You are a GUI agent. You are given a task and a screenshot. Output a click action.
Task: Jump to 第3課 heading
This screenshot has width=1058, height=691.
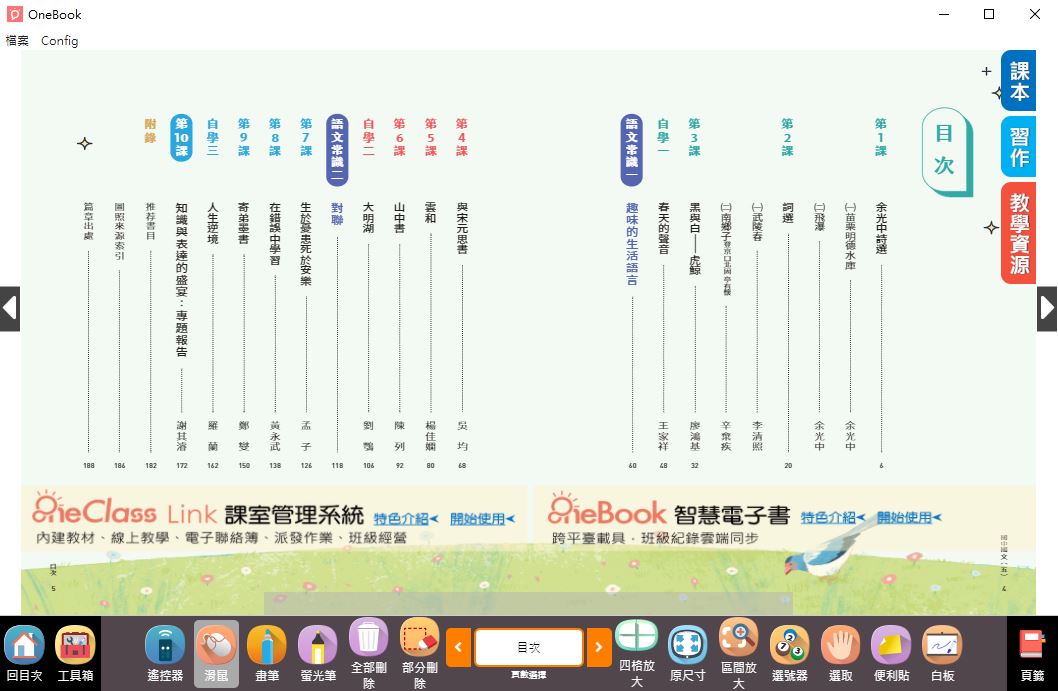click(x=694, y=137)
